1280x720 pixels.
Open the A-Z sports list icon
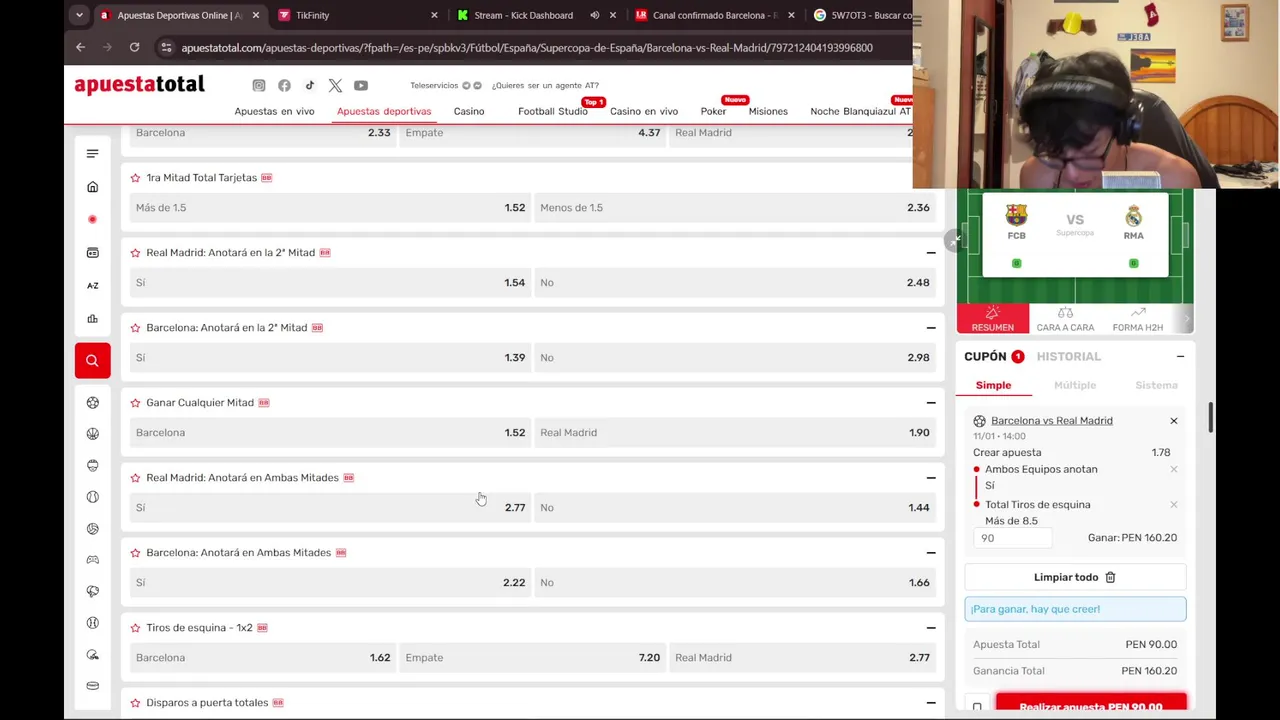click(x=92, y=285)
